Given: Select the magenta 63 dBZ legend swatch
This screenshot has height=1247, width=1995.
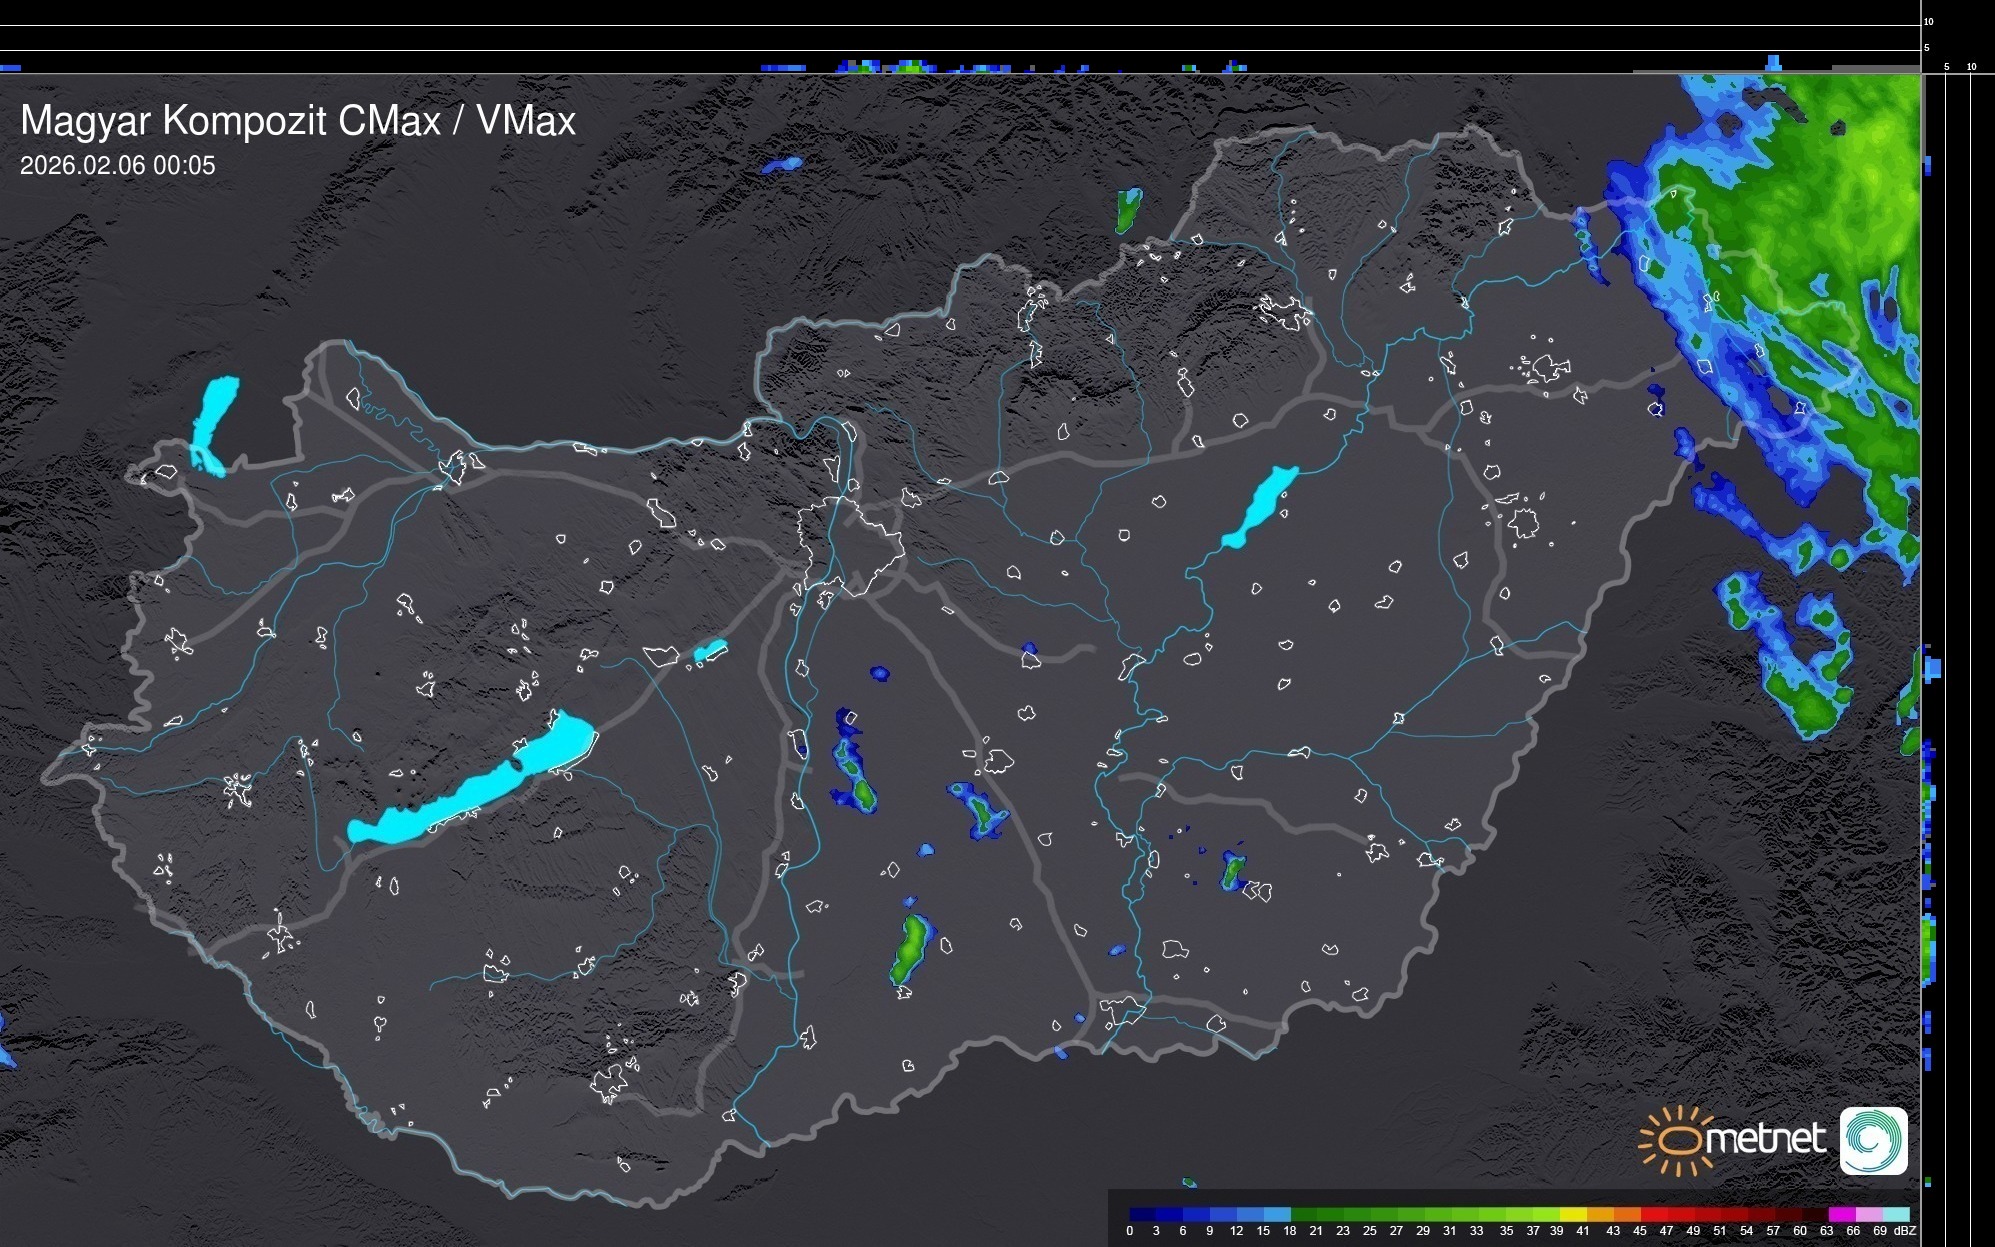Looking at the screenshot, I should click(1842, 1214).
